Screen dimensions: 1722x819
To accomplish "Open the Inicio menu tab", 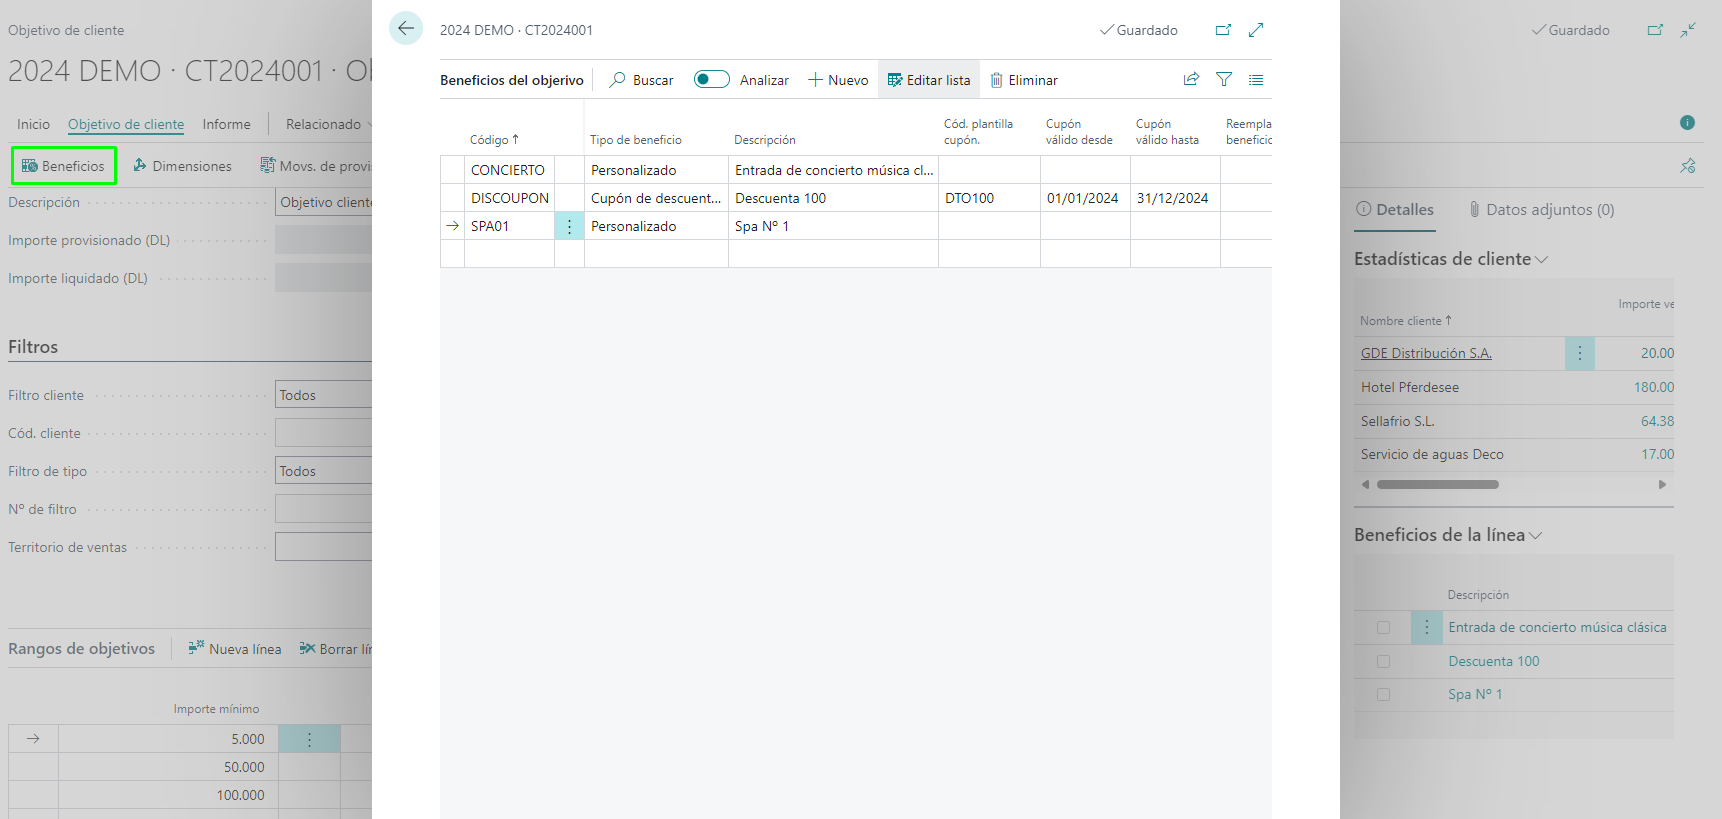I will [33, 124].
